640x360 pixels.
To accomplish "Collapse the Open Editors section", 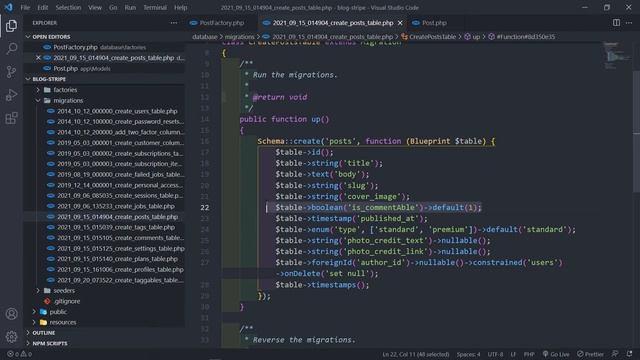I will click(x=51, y=37).
